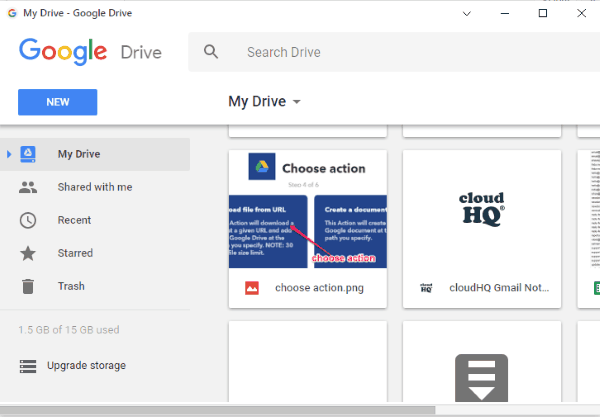
Task: Click the Recent clock icon
Action: click(x=29, y=220)
